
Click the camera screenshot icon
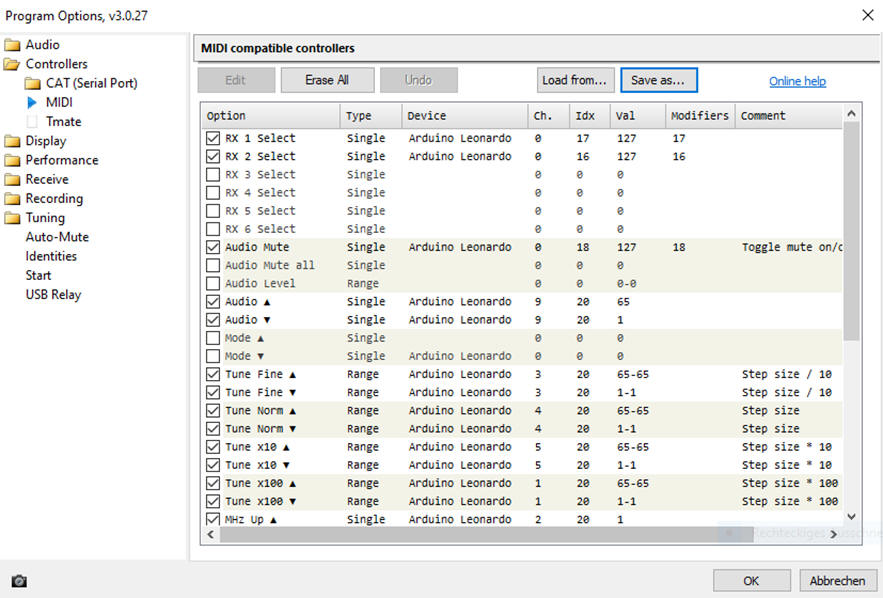(x=18, y=581)
